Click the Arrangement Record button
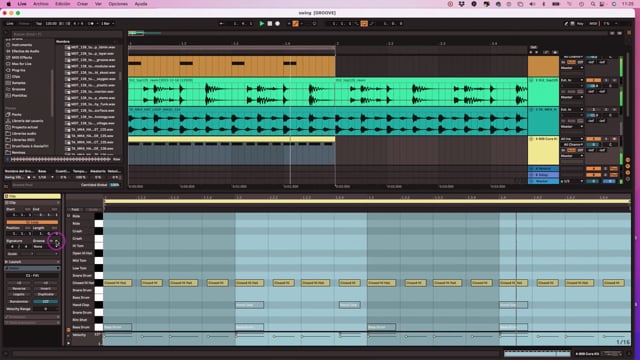The width and height of the screenshot is (640, 360). 278,24
